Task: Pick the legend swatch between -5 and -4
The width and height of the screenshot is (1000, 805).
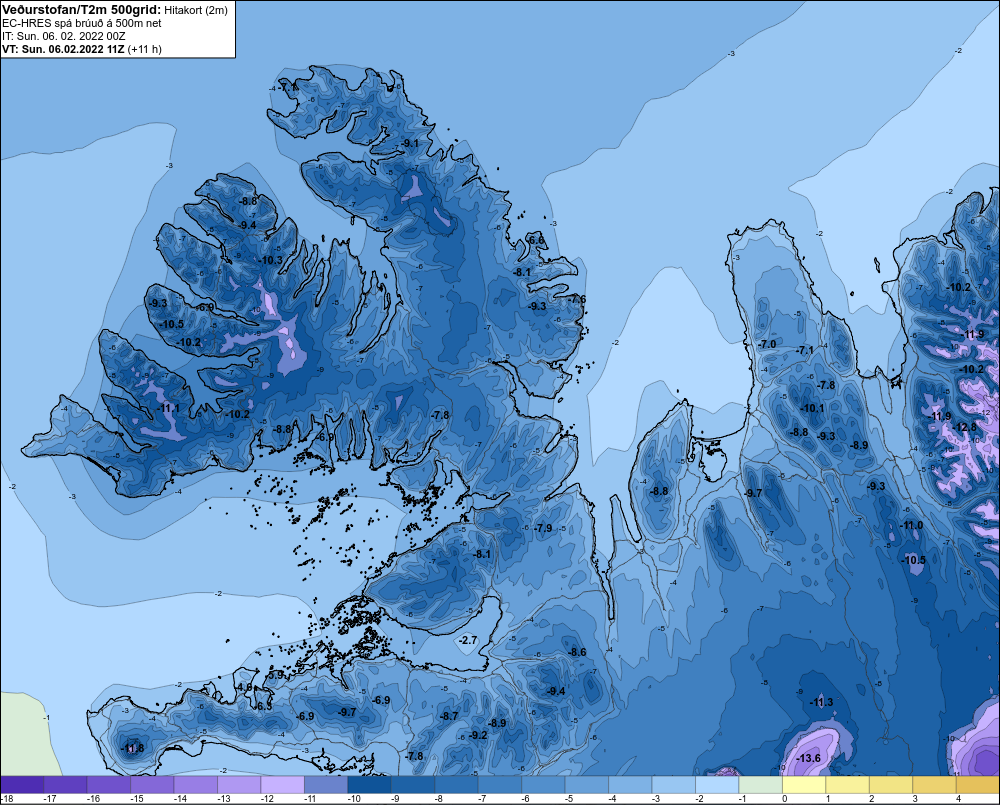Action: point(587,784)
